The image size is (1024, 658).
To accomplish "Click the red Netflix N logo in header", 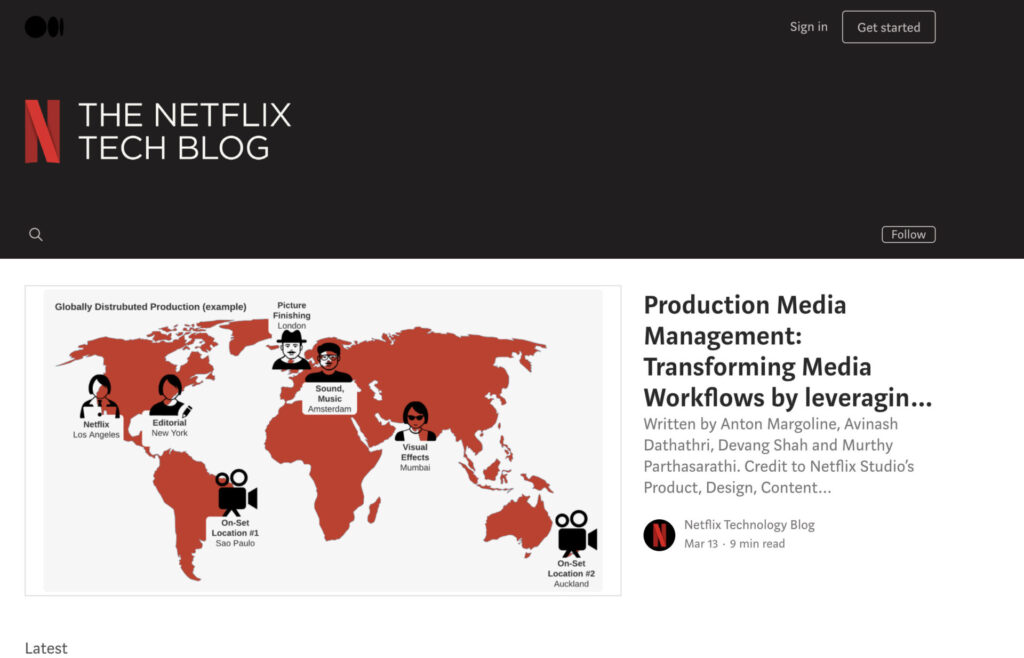I will point(42,131).
